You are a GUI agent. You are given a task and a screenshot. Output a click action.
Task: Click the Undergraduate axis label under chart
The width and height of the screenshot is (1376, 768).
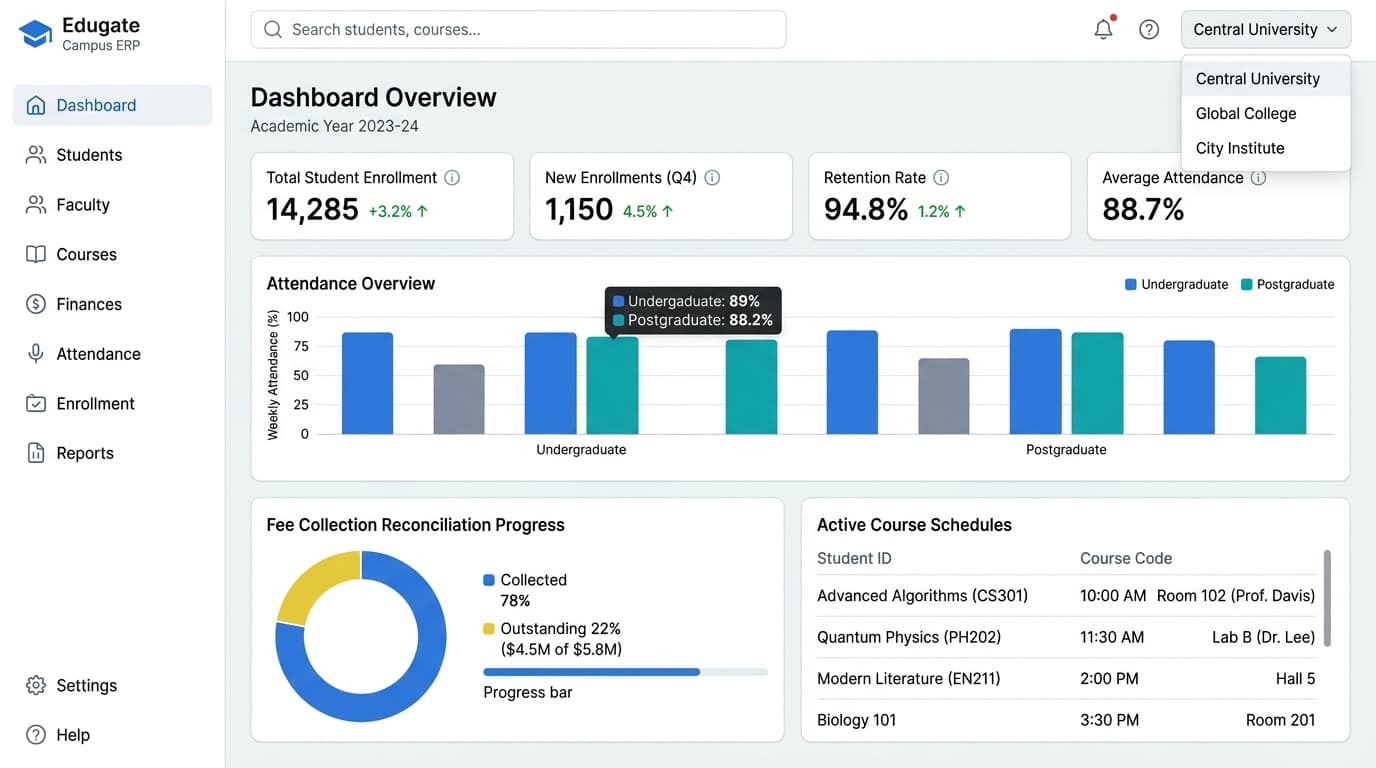tap(581, 450)
